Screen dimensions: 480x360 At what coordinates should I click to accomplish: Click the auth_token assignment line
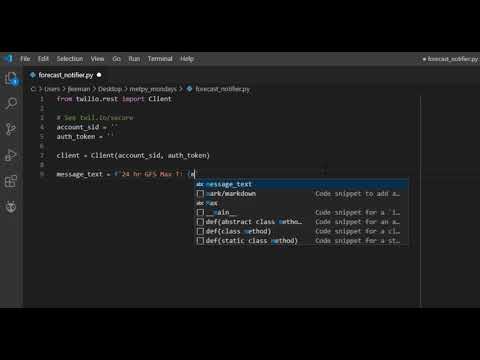(x=85, y=136)
